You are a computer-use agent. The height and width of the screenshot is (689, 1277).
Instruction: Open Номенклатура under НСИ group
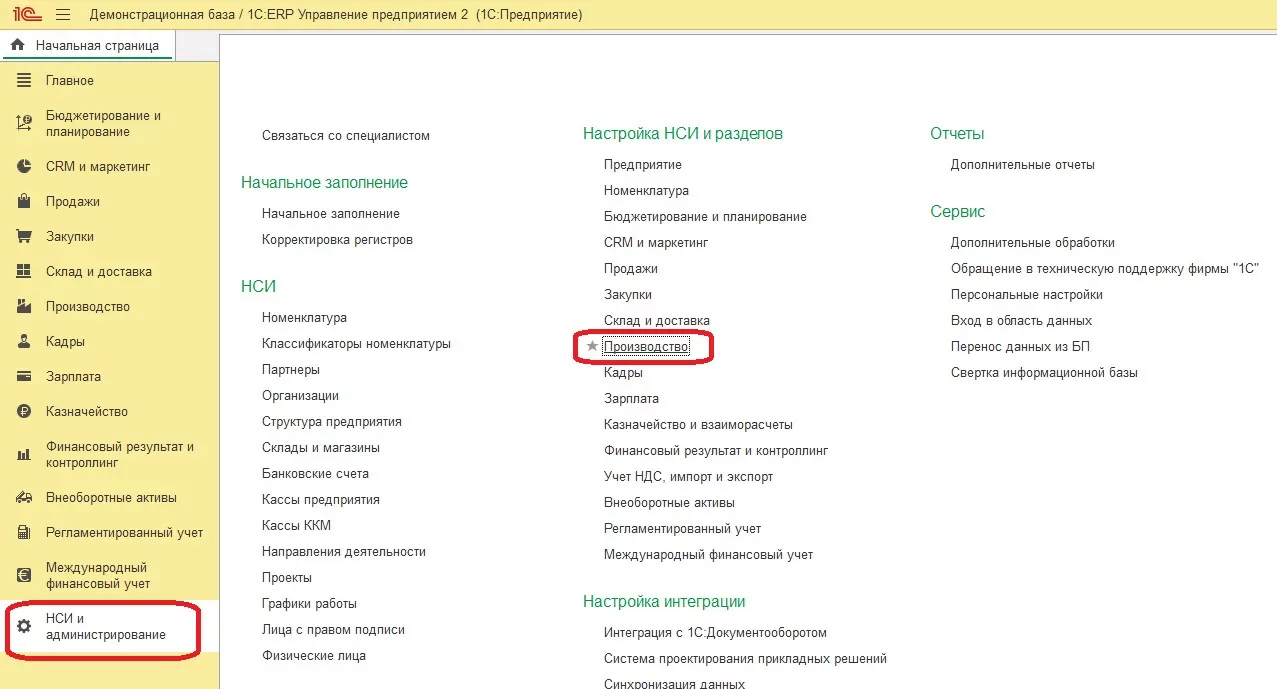point(305,317)
